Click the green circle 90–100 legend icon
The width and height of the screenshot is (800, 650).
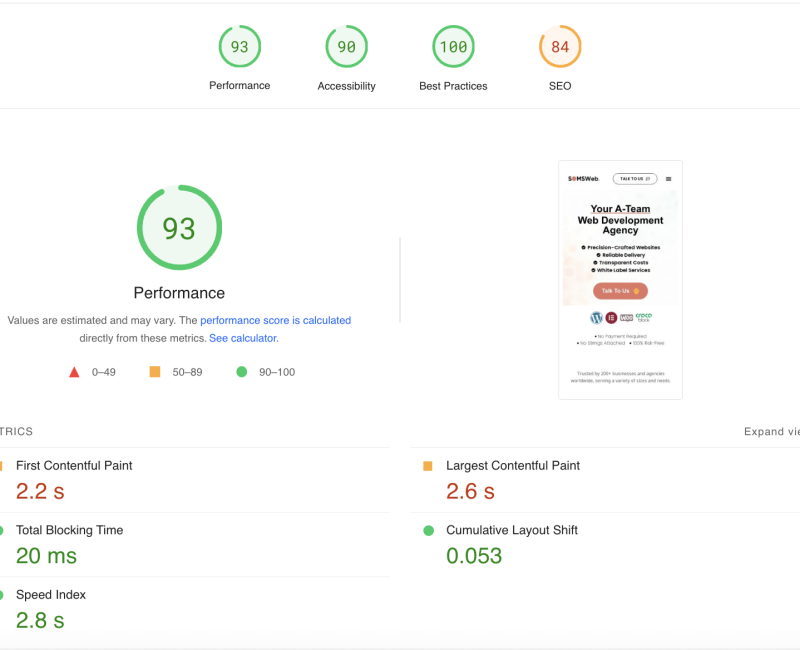[241, 372]
